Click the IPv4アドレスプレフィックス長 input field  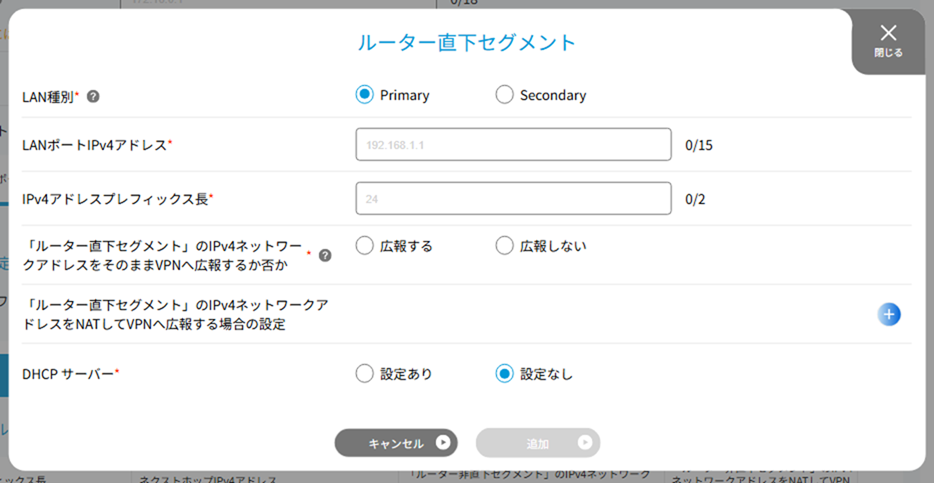tap(513, 198)
